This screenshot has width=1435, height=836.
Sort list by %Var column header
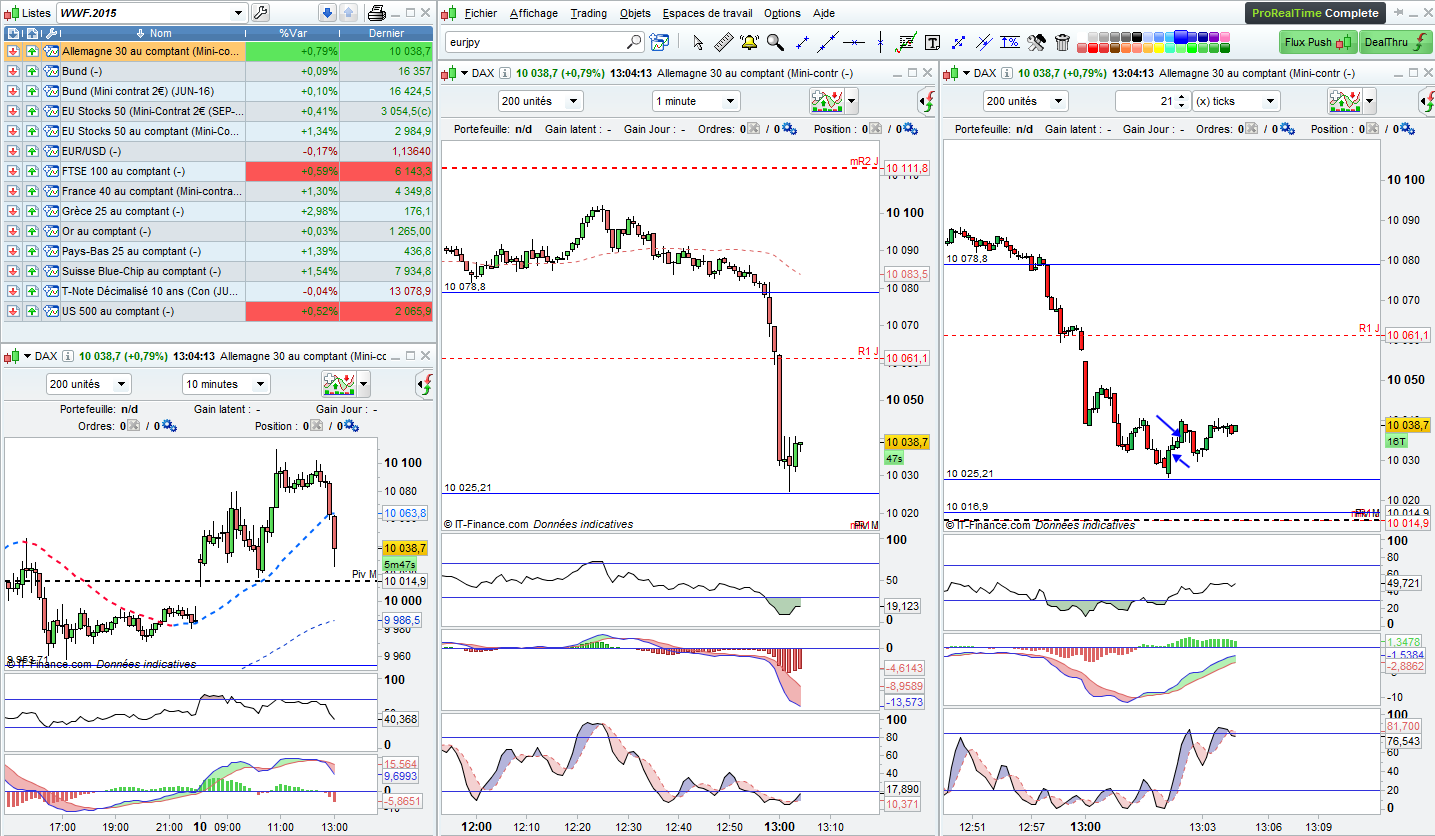tap(293, 33)
